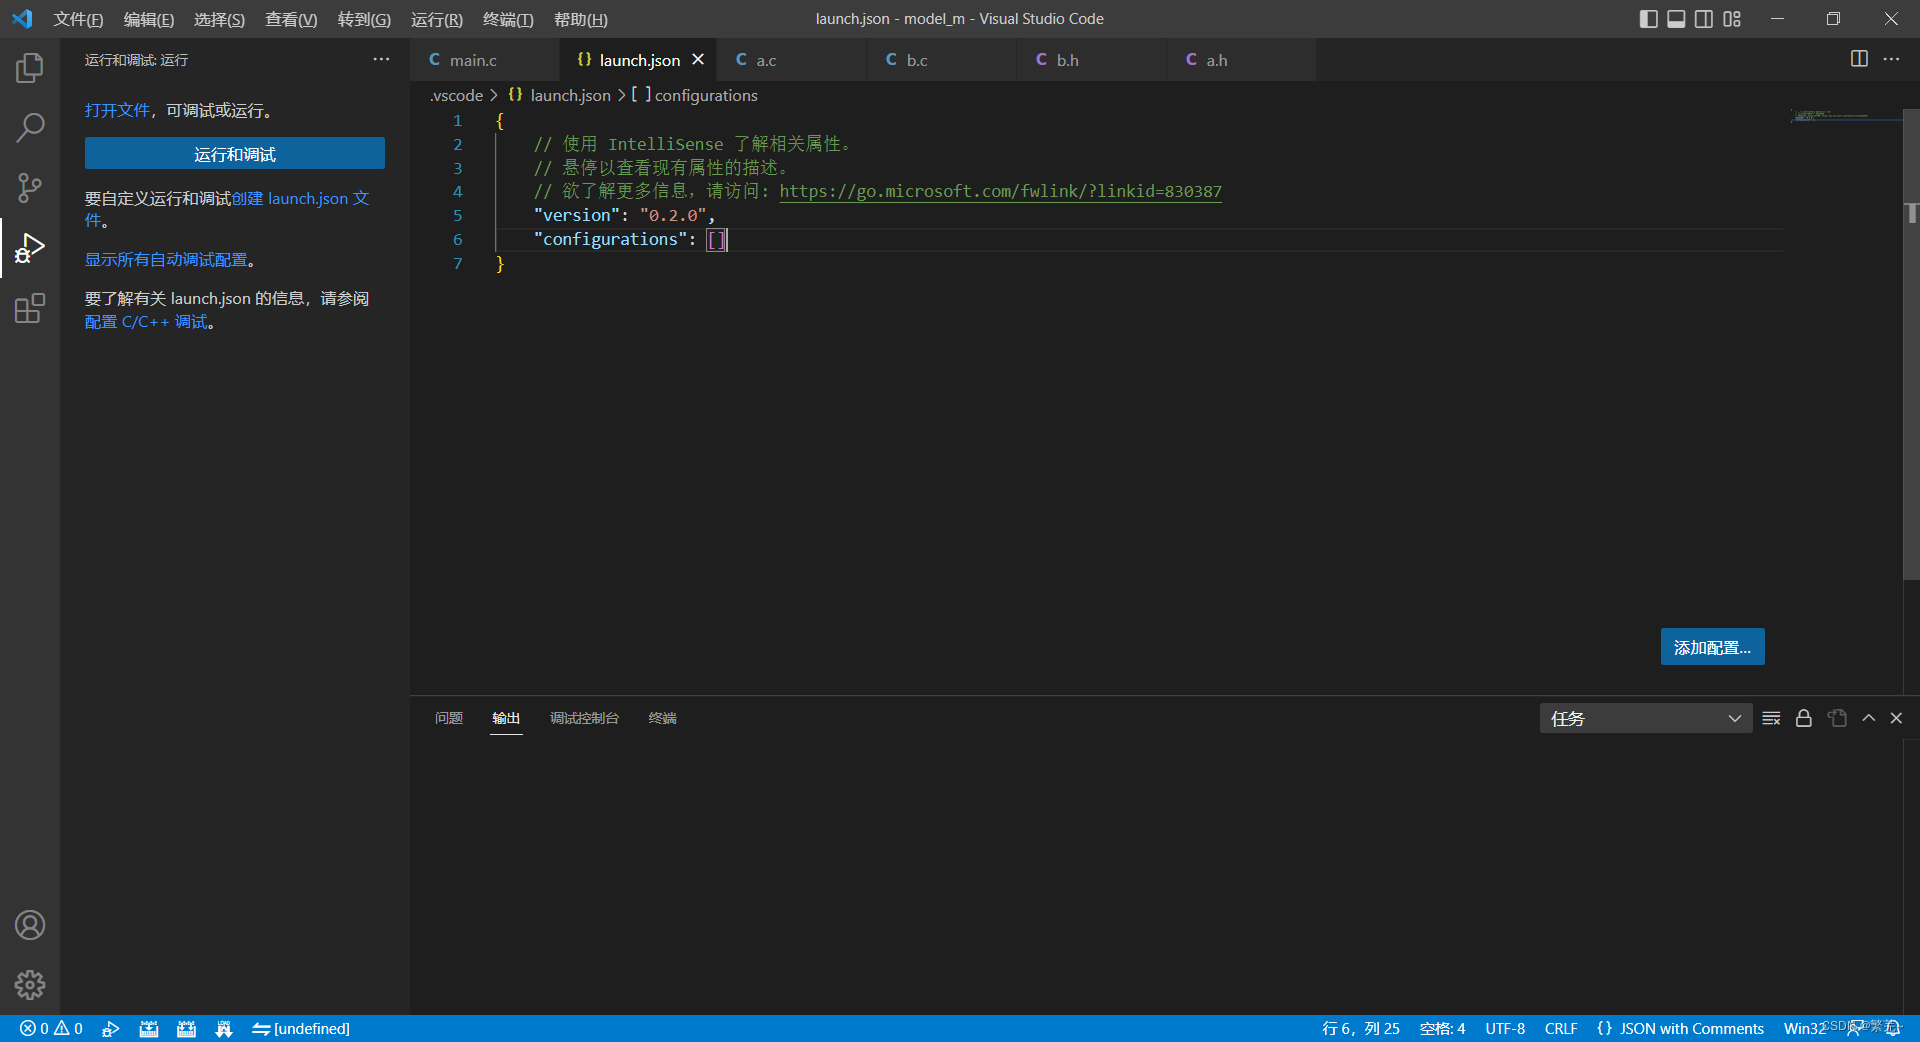The width and height of the screenshot is (1920, 1042).
Task: Open the 运行(R) menu
Action: click(x=436, y=19)
